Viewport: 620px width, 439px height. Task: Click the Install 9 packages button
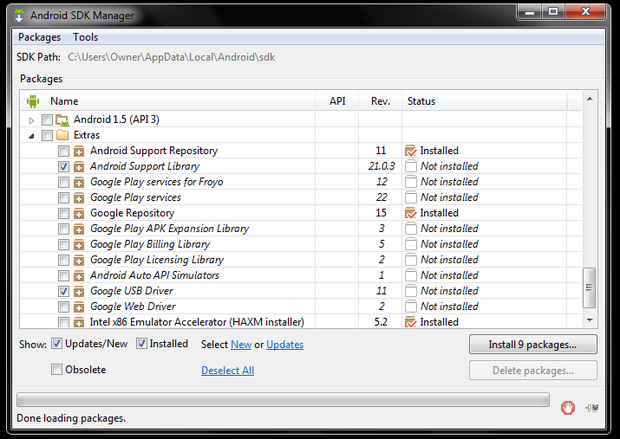click(x=533, y=344)
